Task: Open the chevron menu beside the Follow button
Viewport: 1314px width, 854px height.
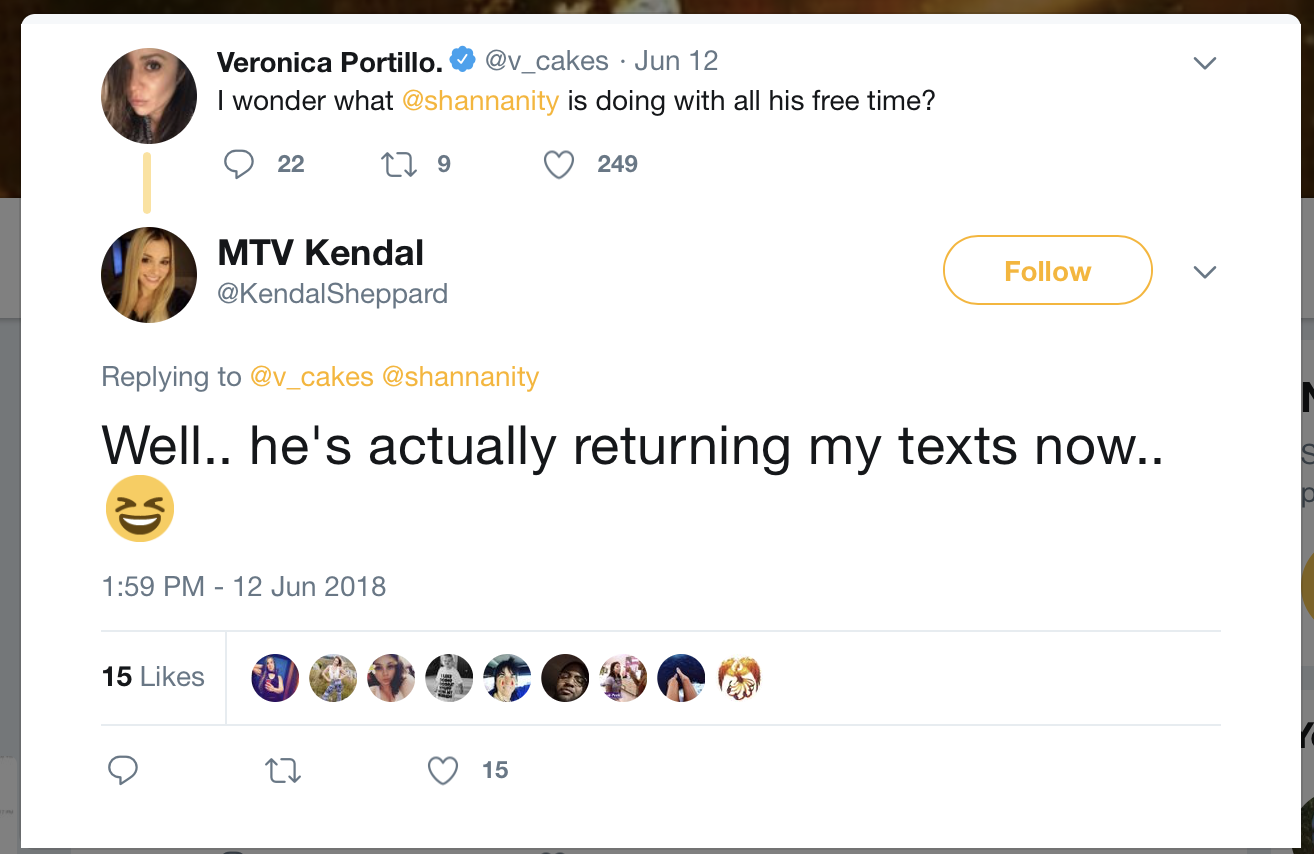Action: (x=1205, y=272)
